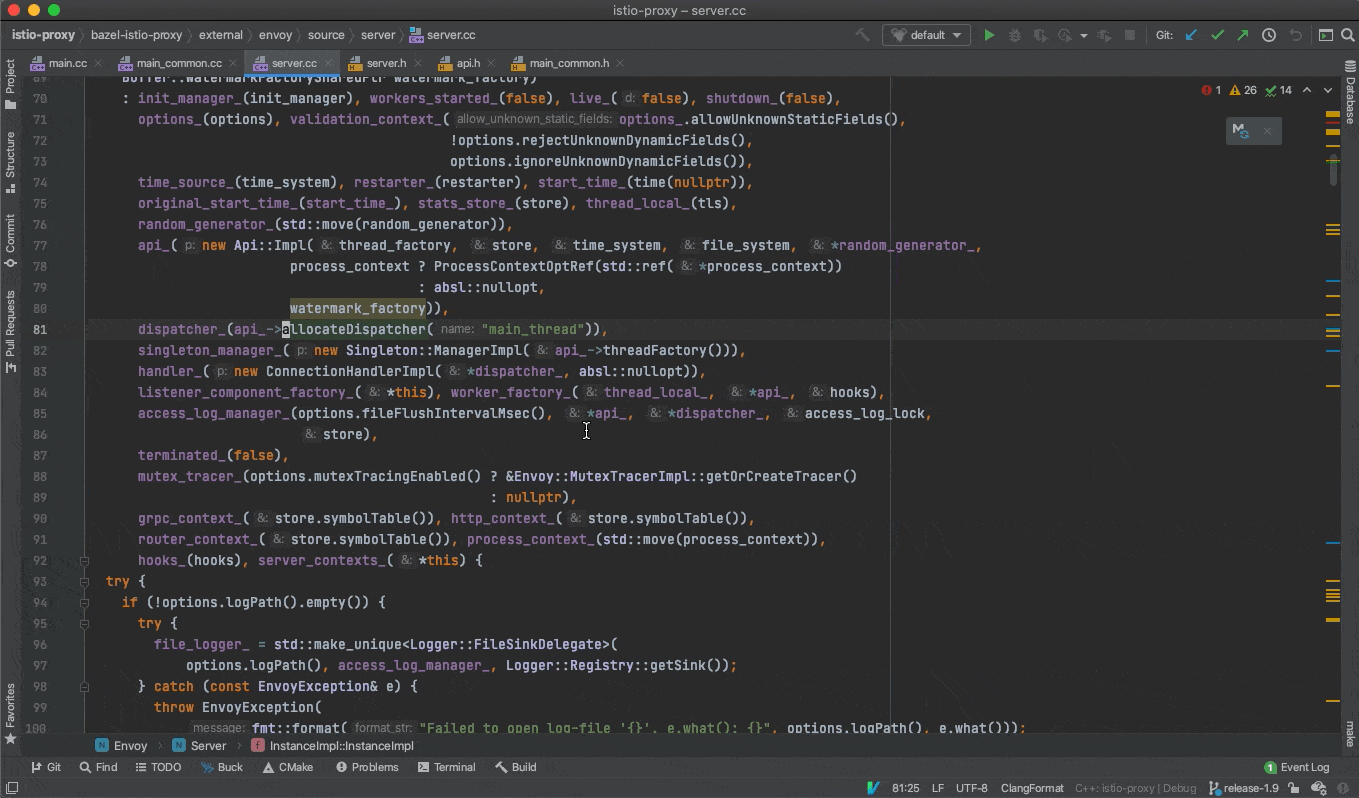Push commits with the green Git arrow
The height and width of the screenshot is (798, 1359).
(1242, 35)
